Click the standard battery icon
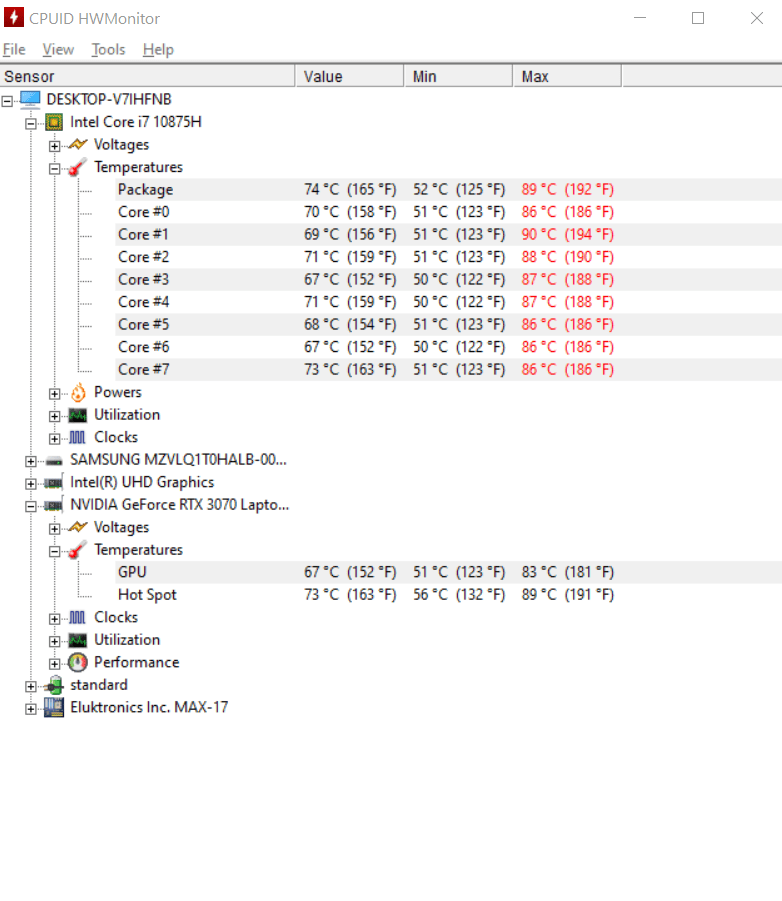The width and height of the screenshot is (782, 901). [54, 685]
